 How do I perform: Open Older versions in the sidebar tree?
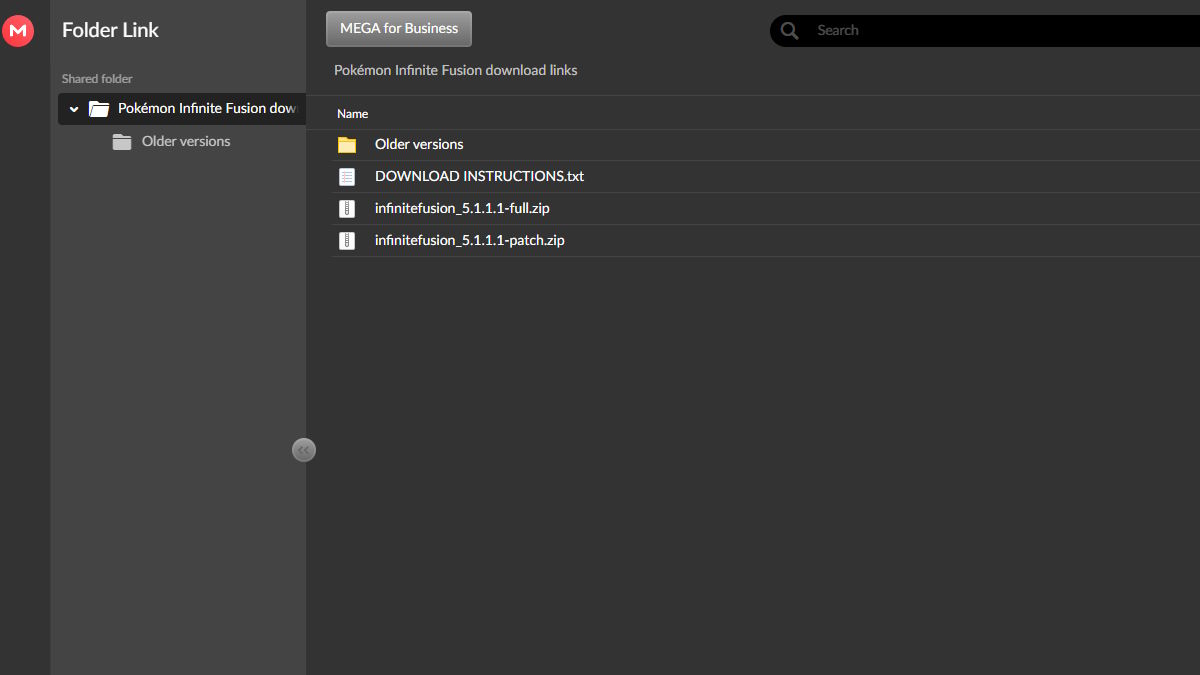tap(186, 142)
